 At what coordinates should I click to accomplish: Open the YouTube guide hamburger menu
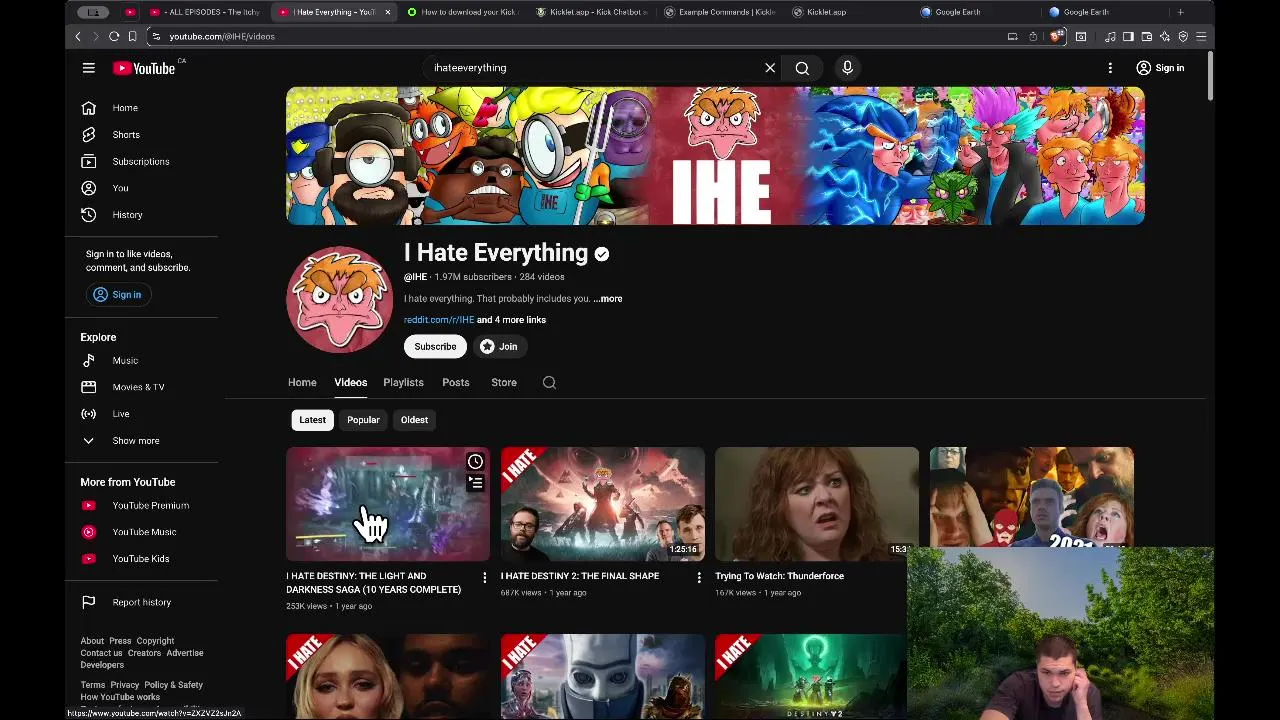coord(89,68)
